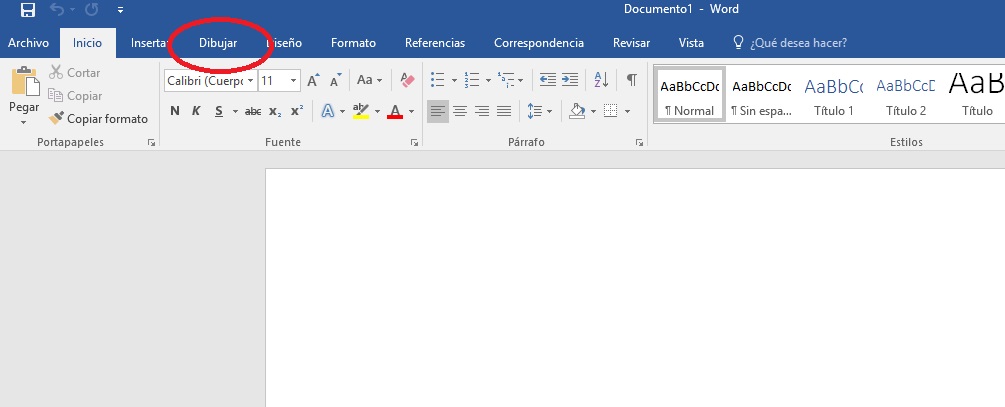Open the Dibujar tab
The image size is (1005, 407).
point(218,43)
